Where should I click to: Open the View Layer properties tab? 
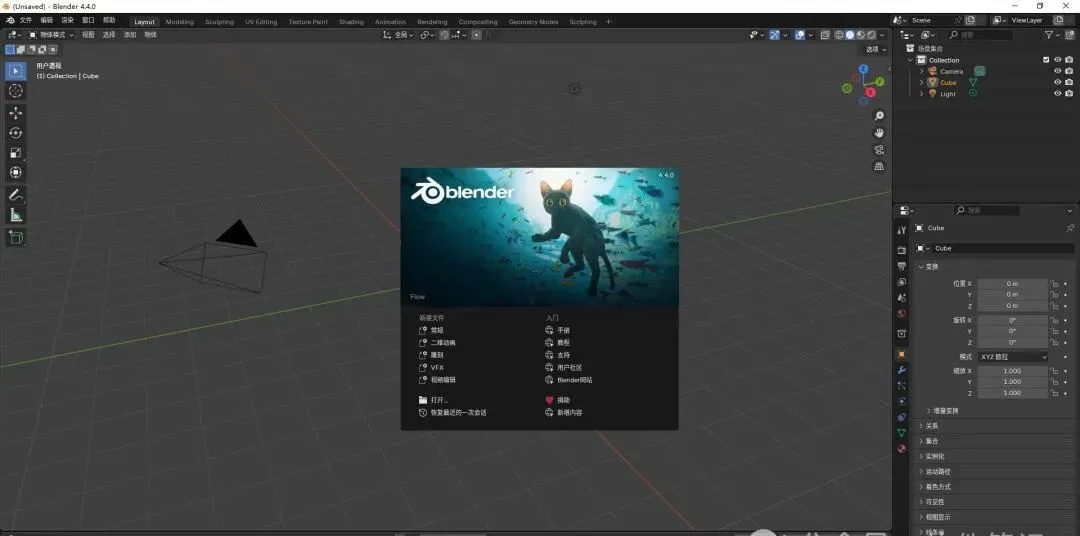[902, 282]
